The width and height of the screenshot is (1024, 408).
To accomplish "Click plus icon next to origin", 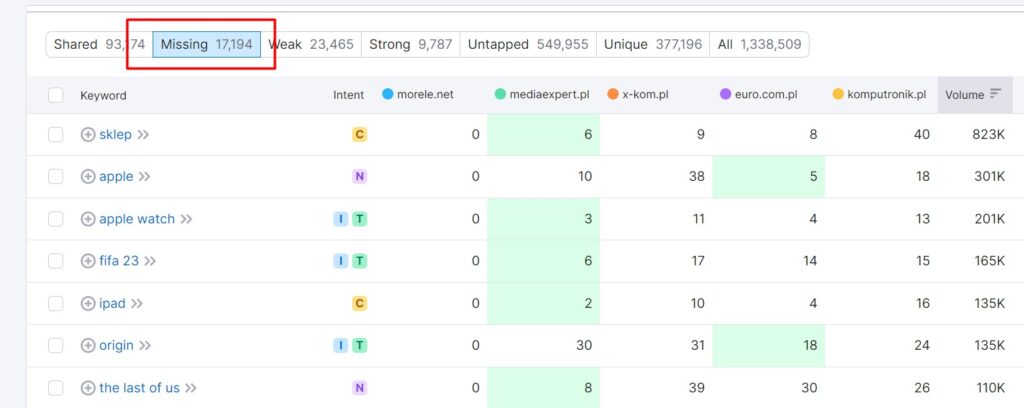I will click(88, 345).
